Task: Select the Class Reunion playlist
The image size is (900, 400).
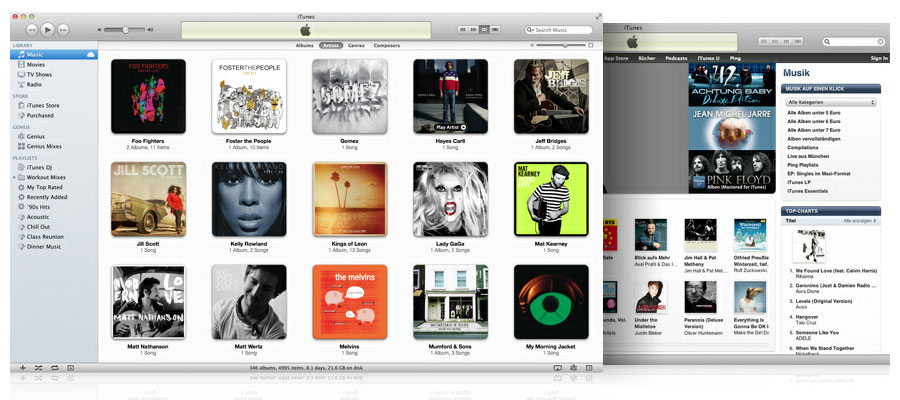Action: (54, 236)
